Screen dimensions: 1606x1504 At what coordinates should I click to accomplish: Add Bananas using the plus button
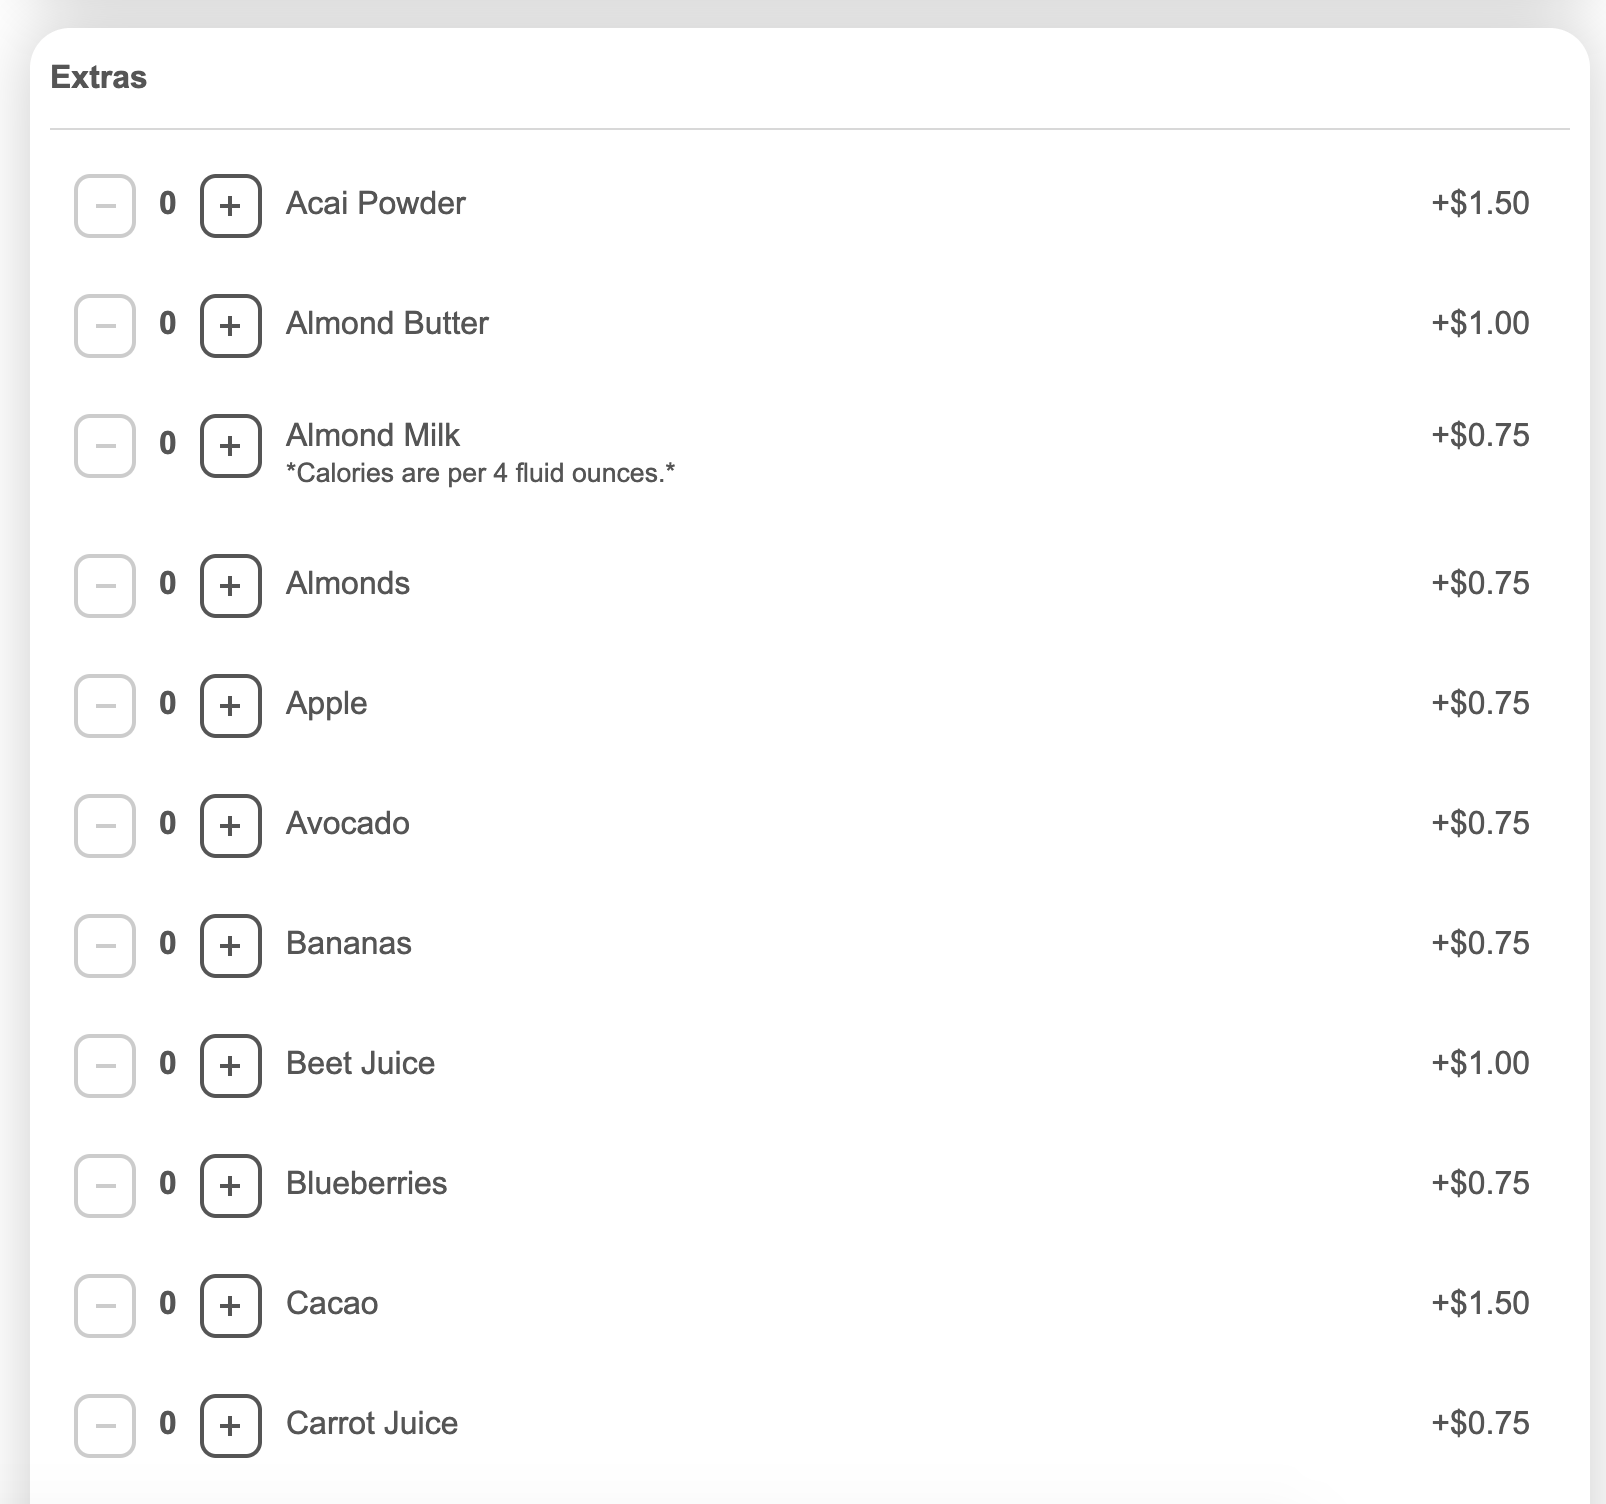231,946
